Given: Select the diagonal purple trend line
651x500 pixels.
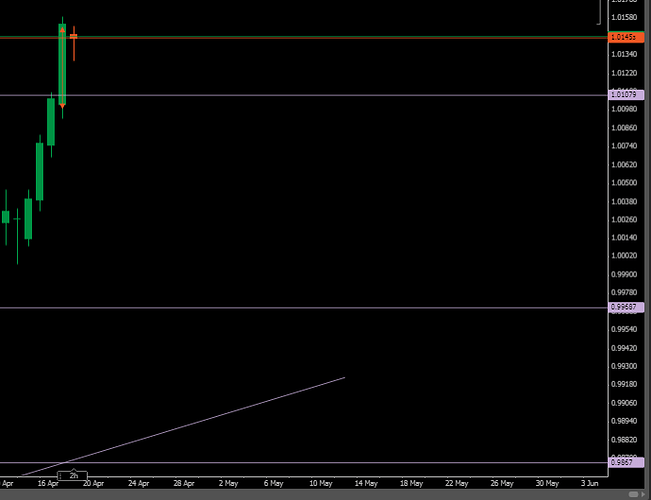Looking at the screenshot, I should point(183,426).
